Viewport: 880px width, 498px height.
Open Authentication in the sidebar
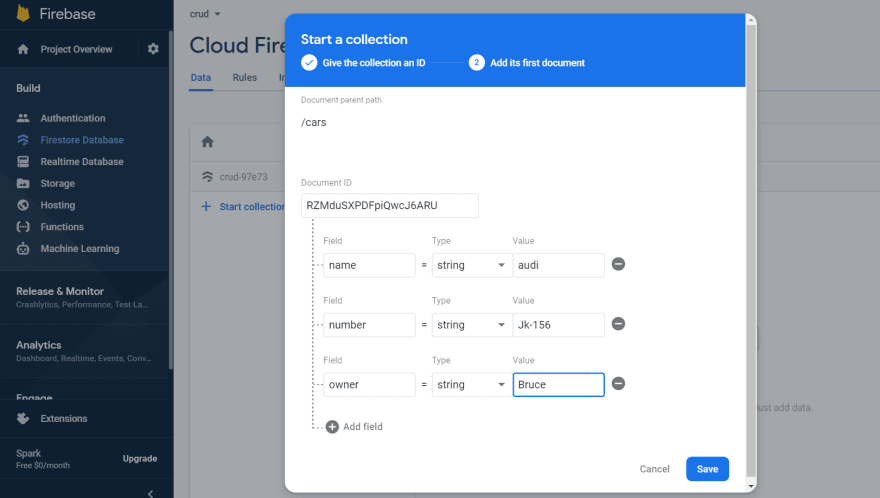[x=72, y=118]
